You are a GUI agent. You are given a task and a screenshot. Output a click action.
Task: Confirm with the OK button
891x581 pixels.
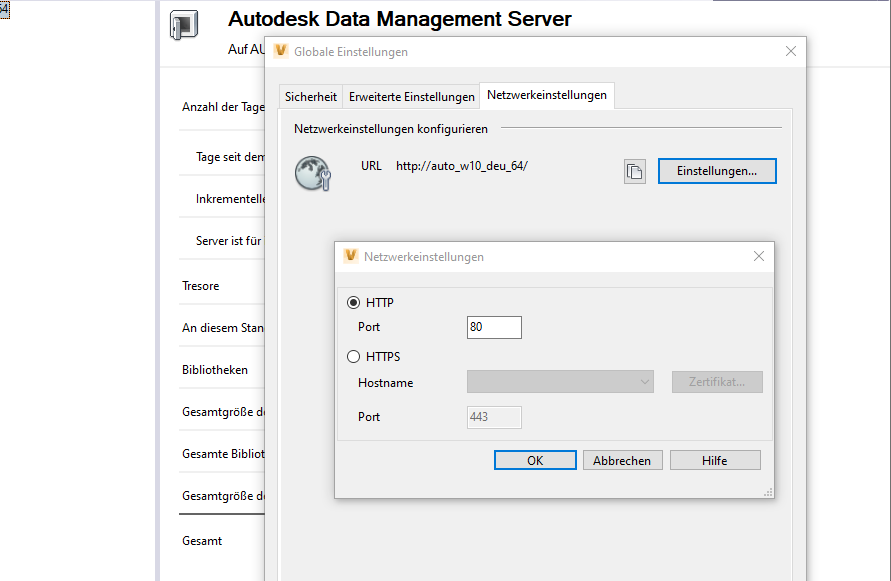[x=535, y=460]
